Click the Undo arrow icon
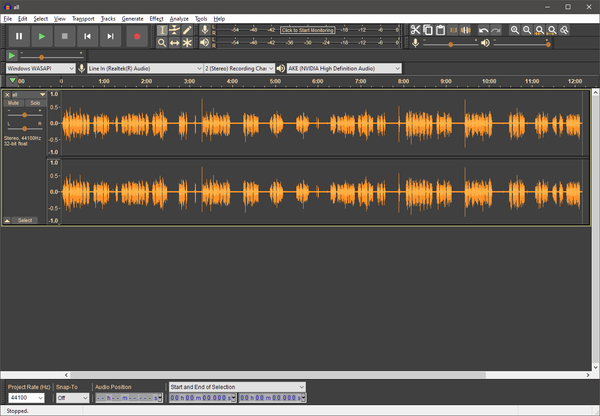Image resolution: width=600 pixels, height=416 pixels. click(483, 30)
